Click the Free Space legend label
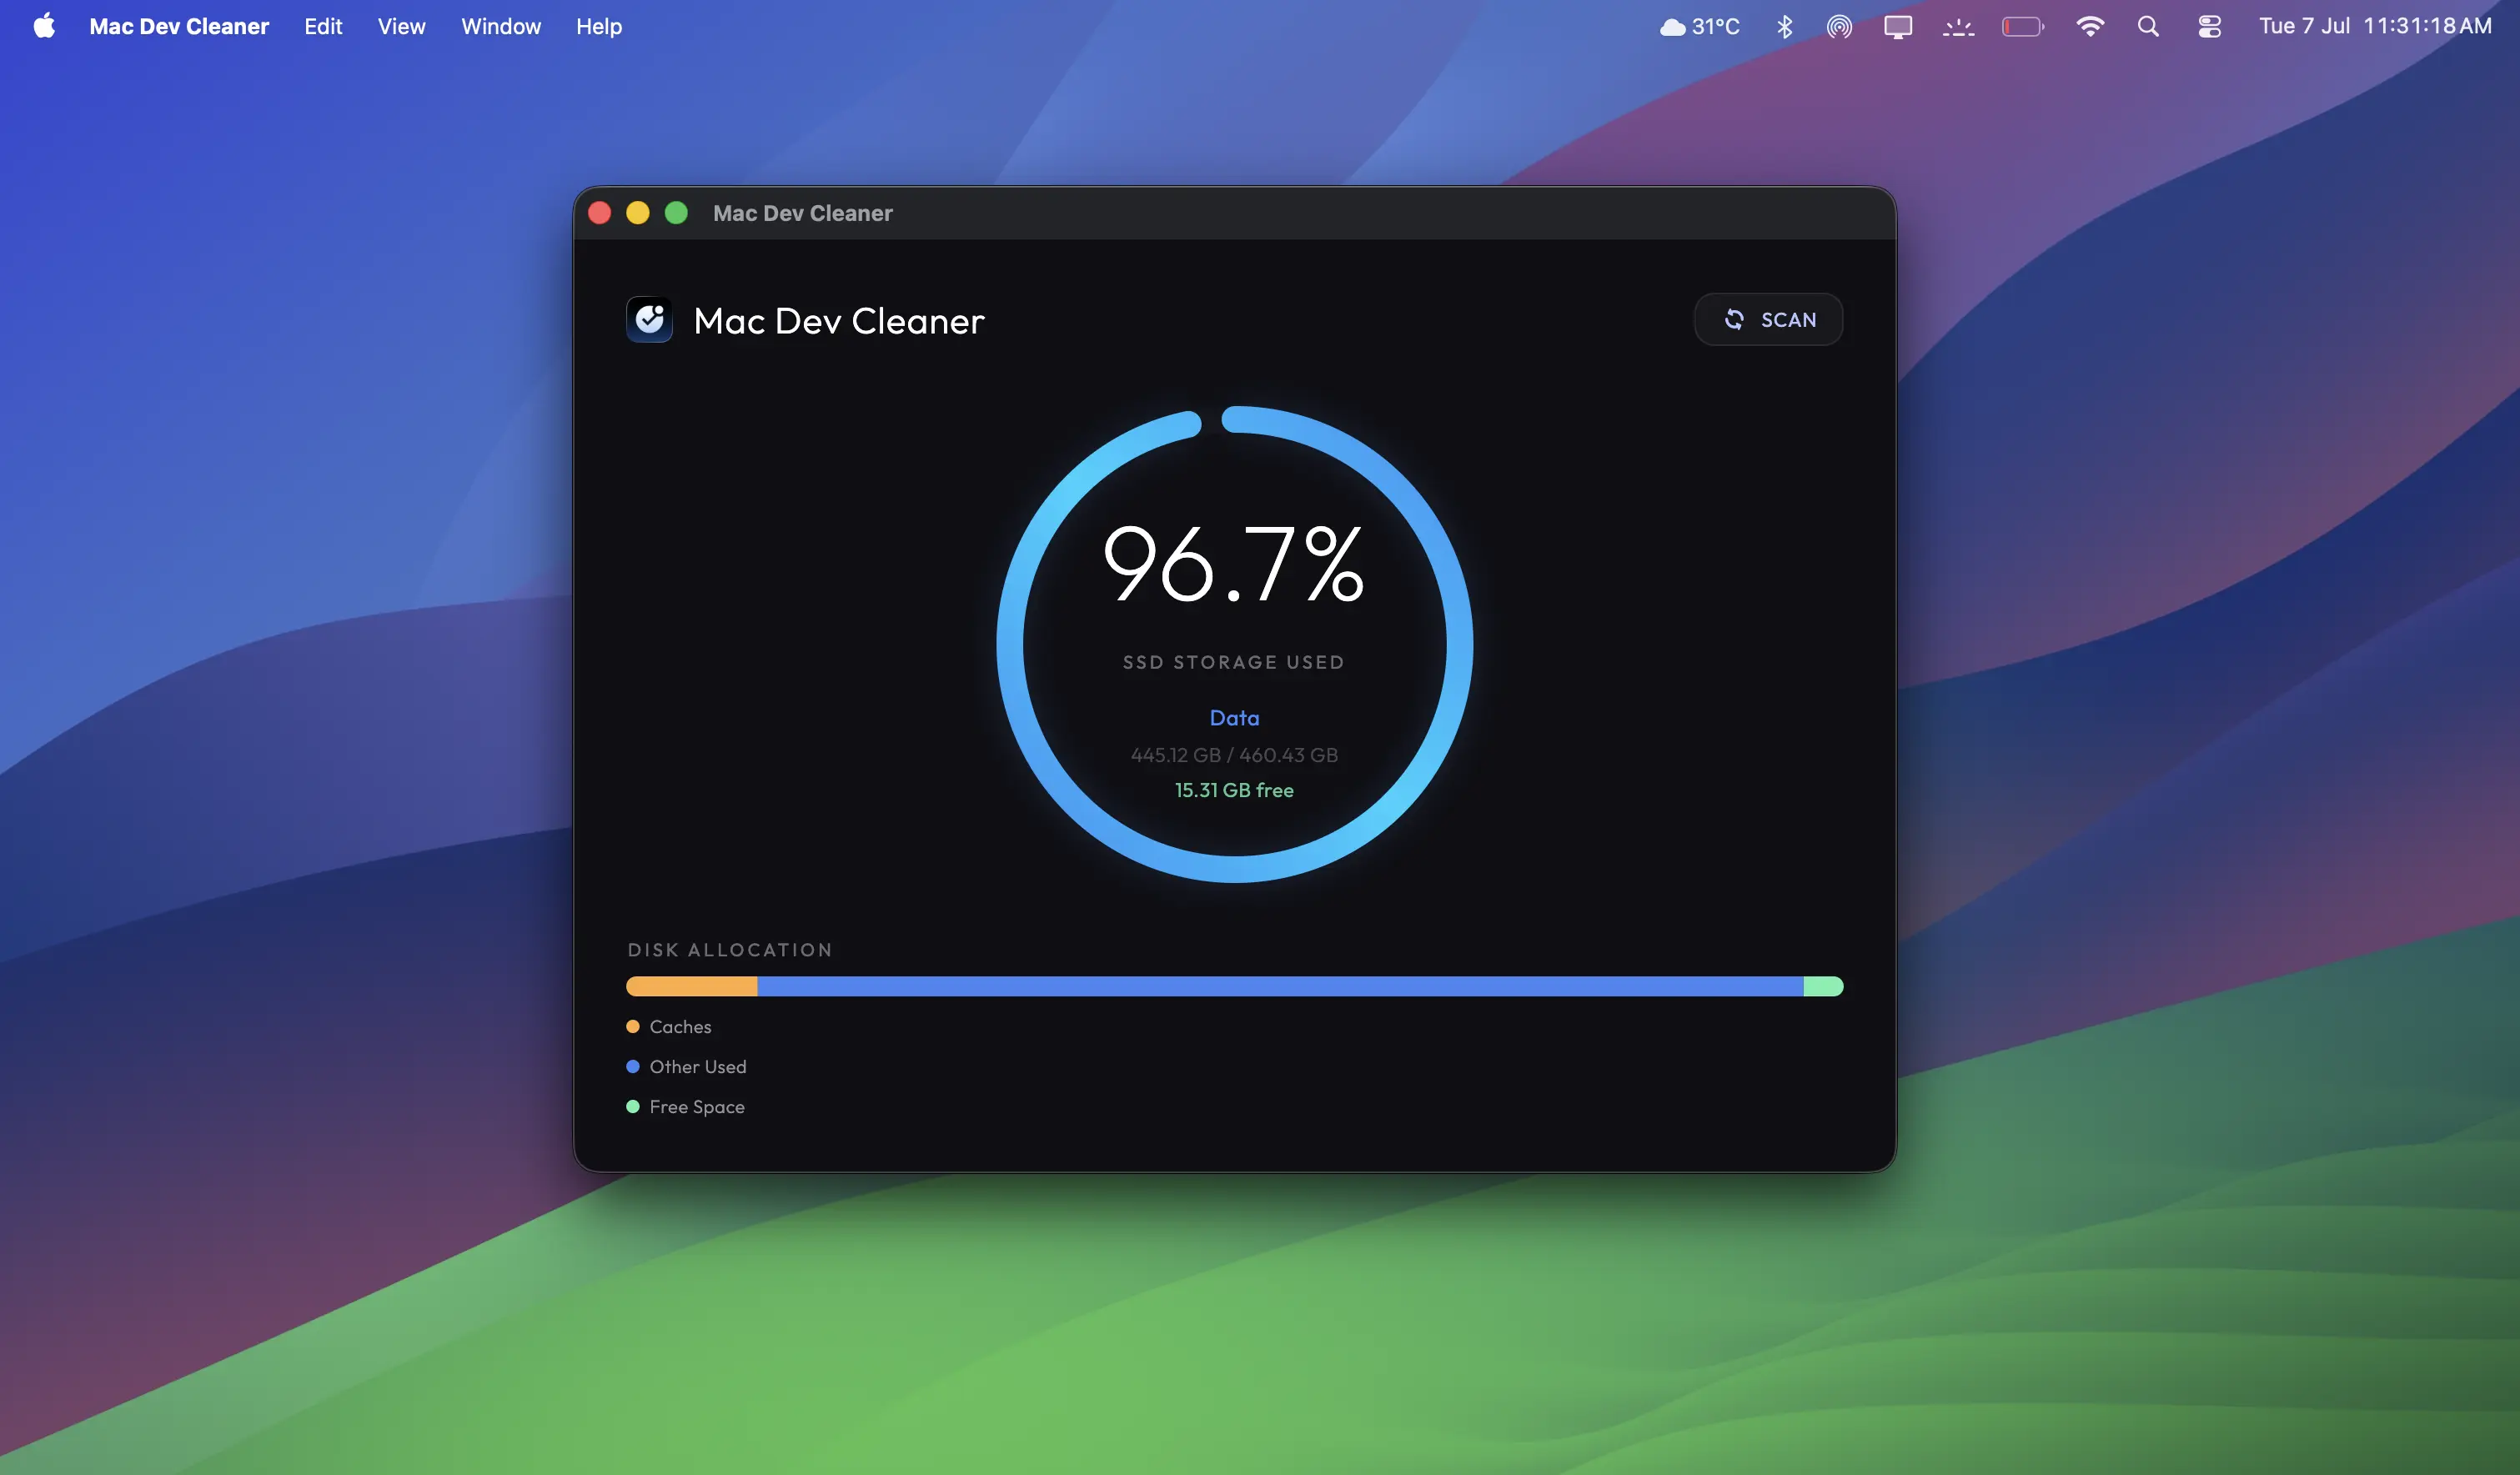Viewport: 2520px width, 1475px height. [x=697, y=1107]
